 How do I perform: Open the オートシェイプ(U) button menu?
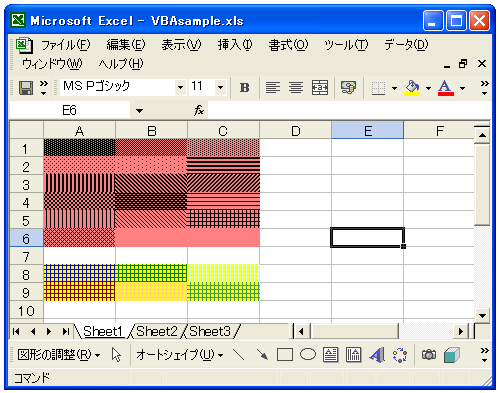(x=180, y=355)
